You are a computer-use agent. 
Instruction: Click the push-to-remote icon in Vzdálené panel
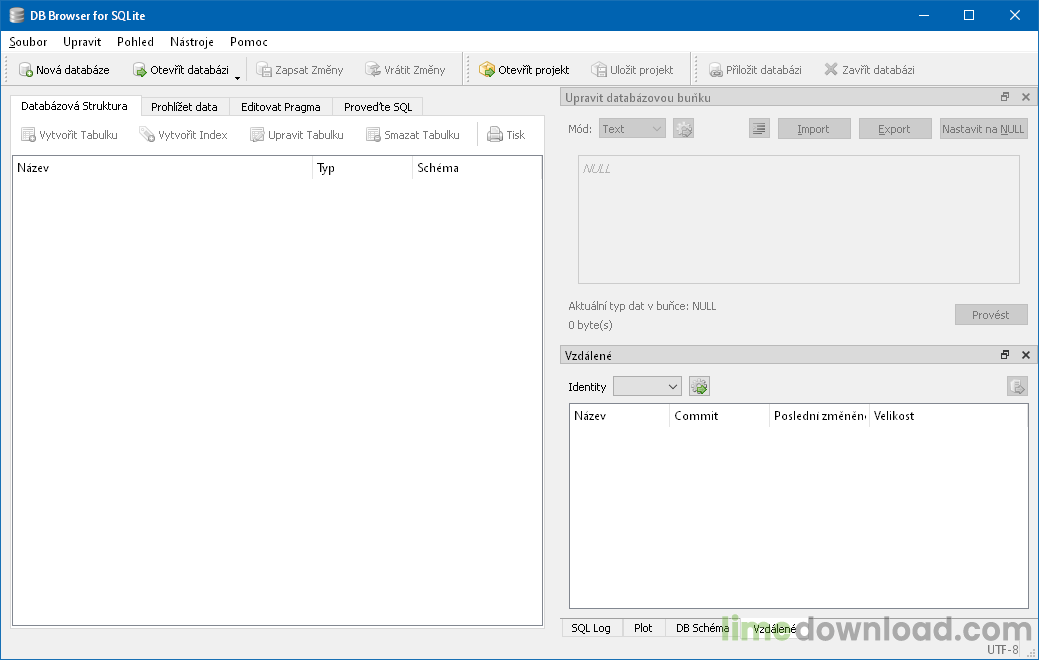[x=1017, y=386]
